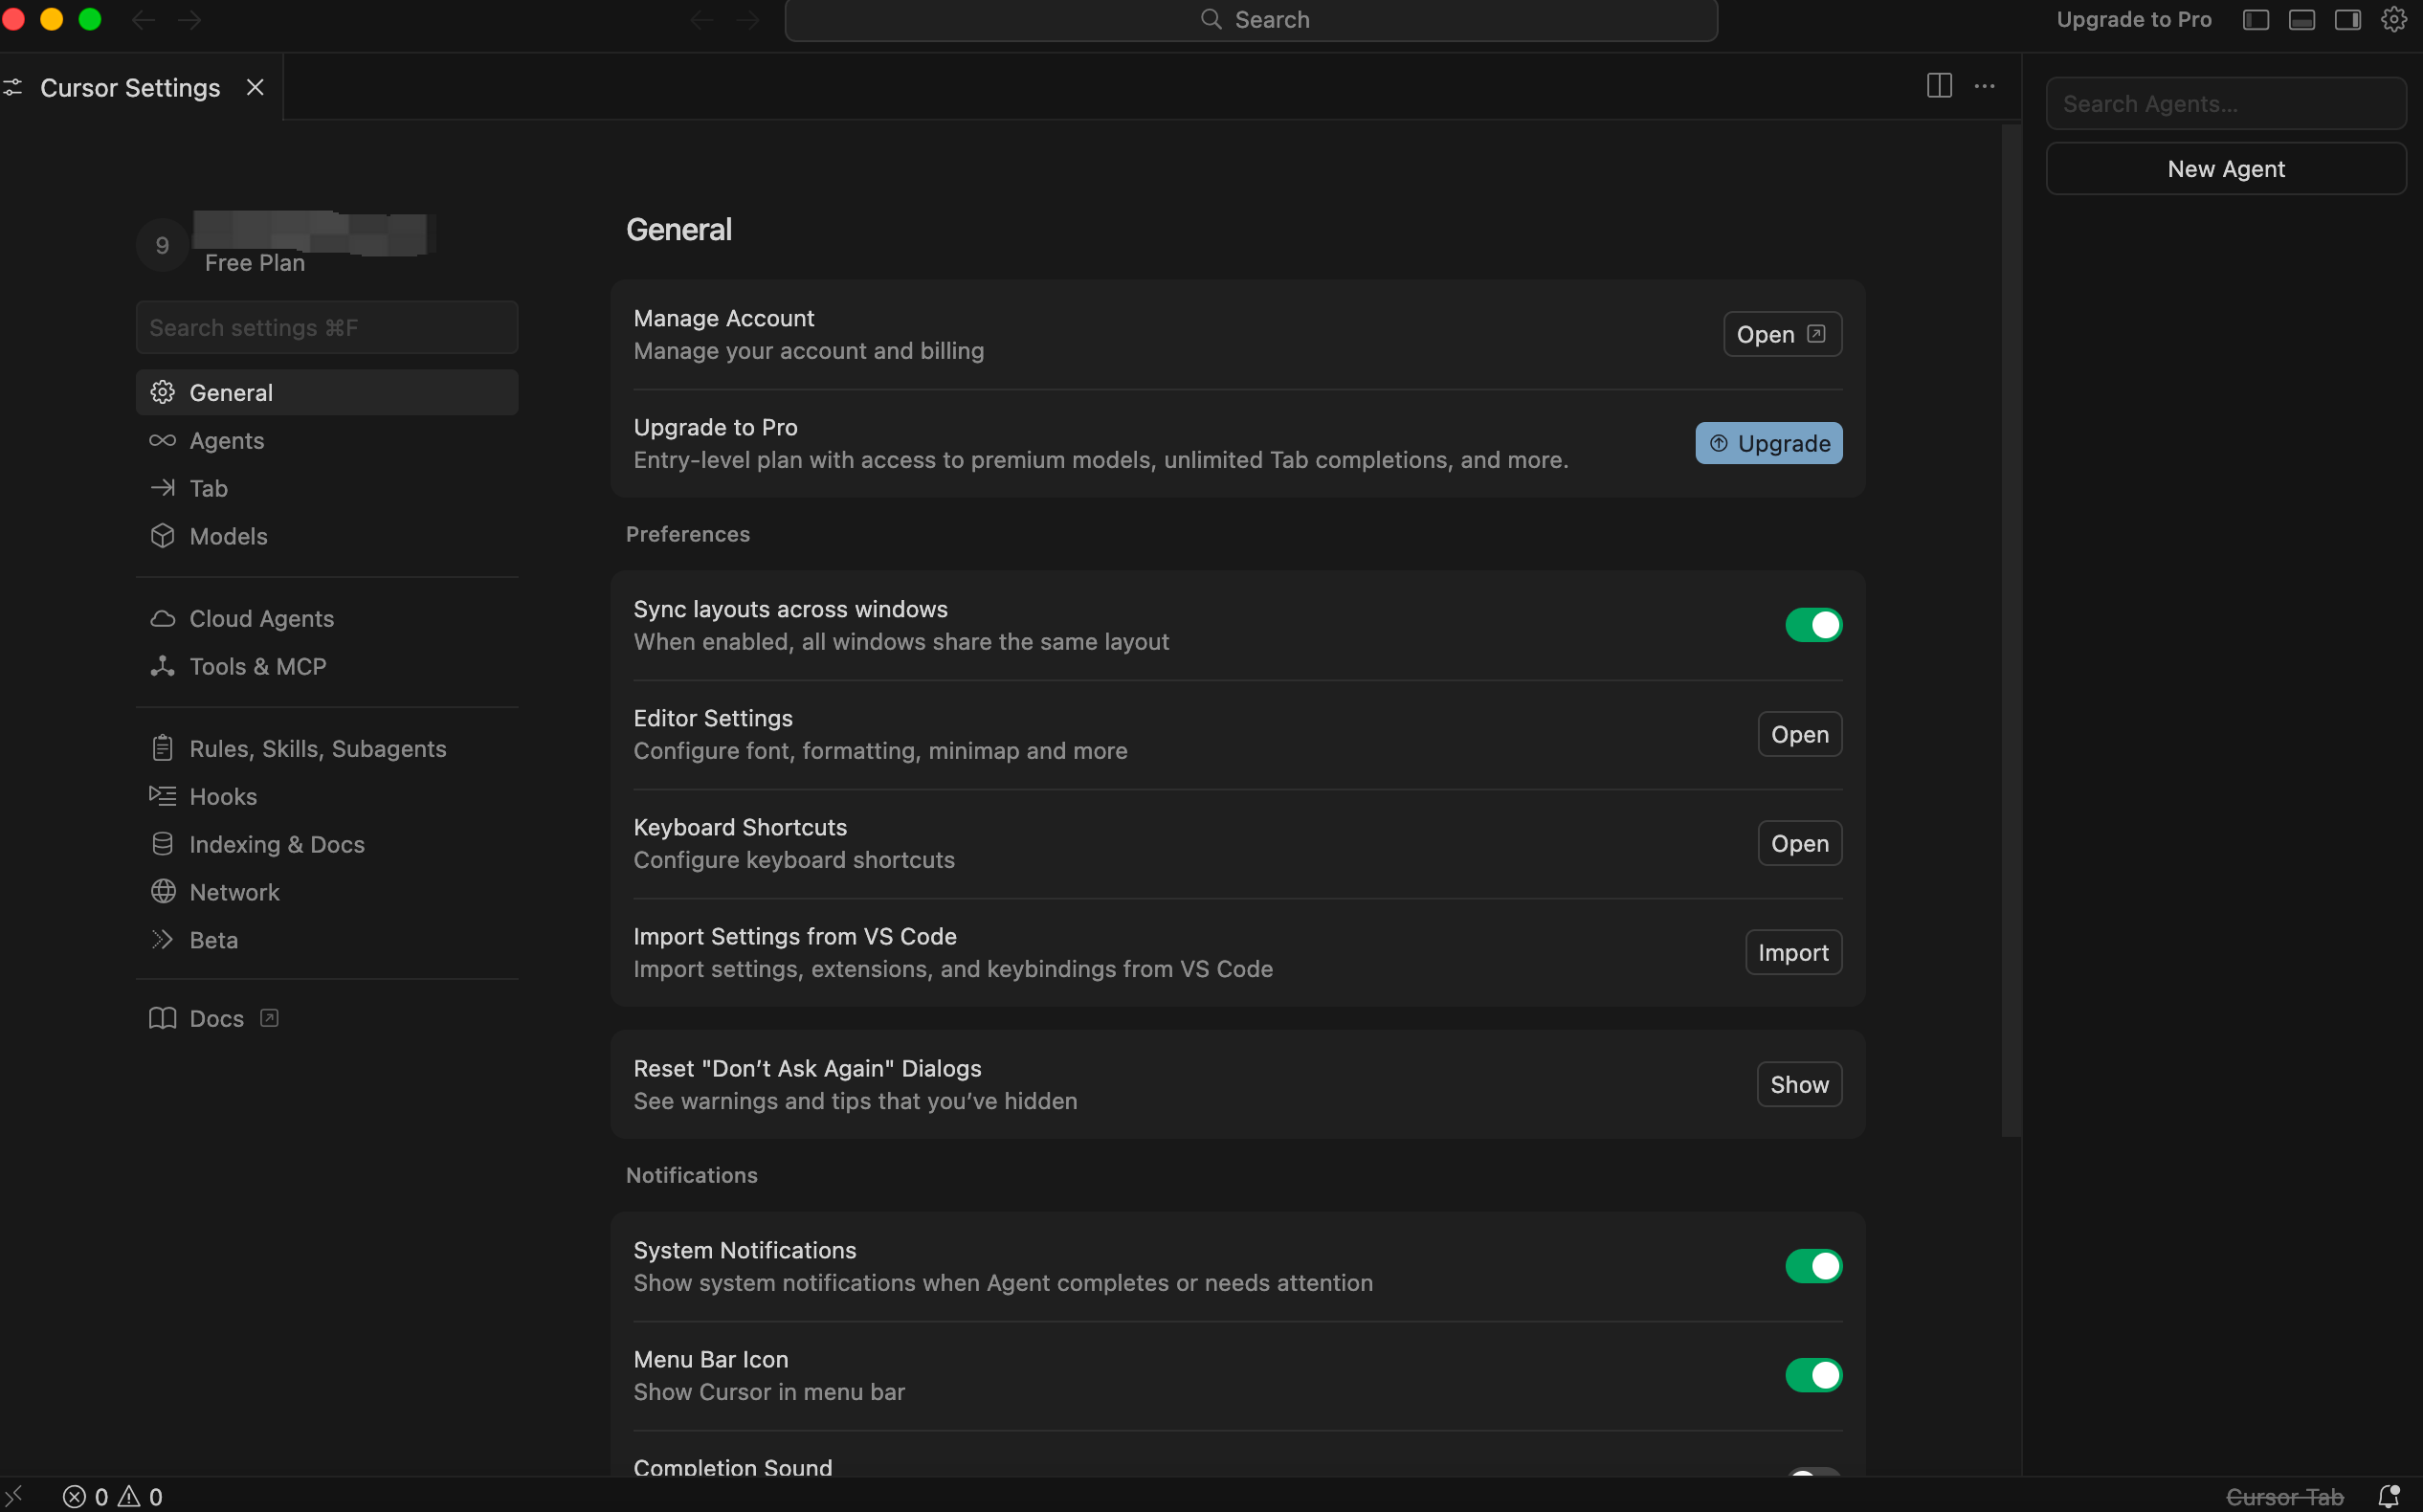Screen dimensions: 2423x1512
Task: Click the Search settings field
Action: 326,328
